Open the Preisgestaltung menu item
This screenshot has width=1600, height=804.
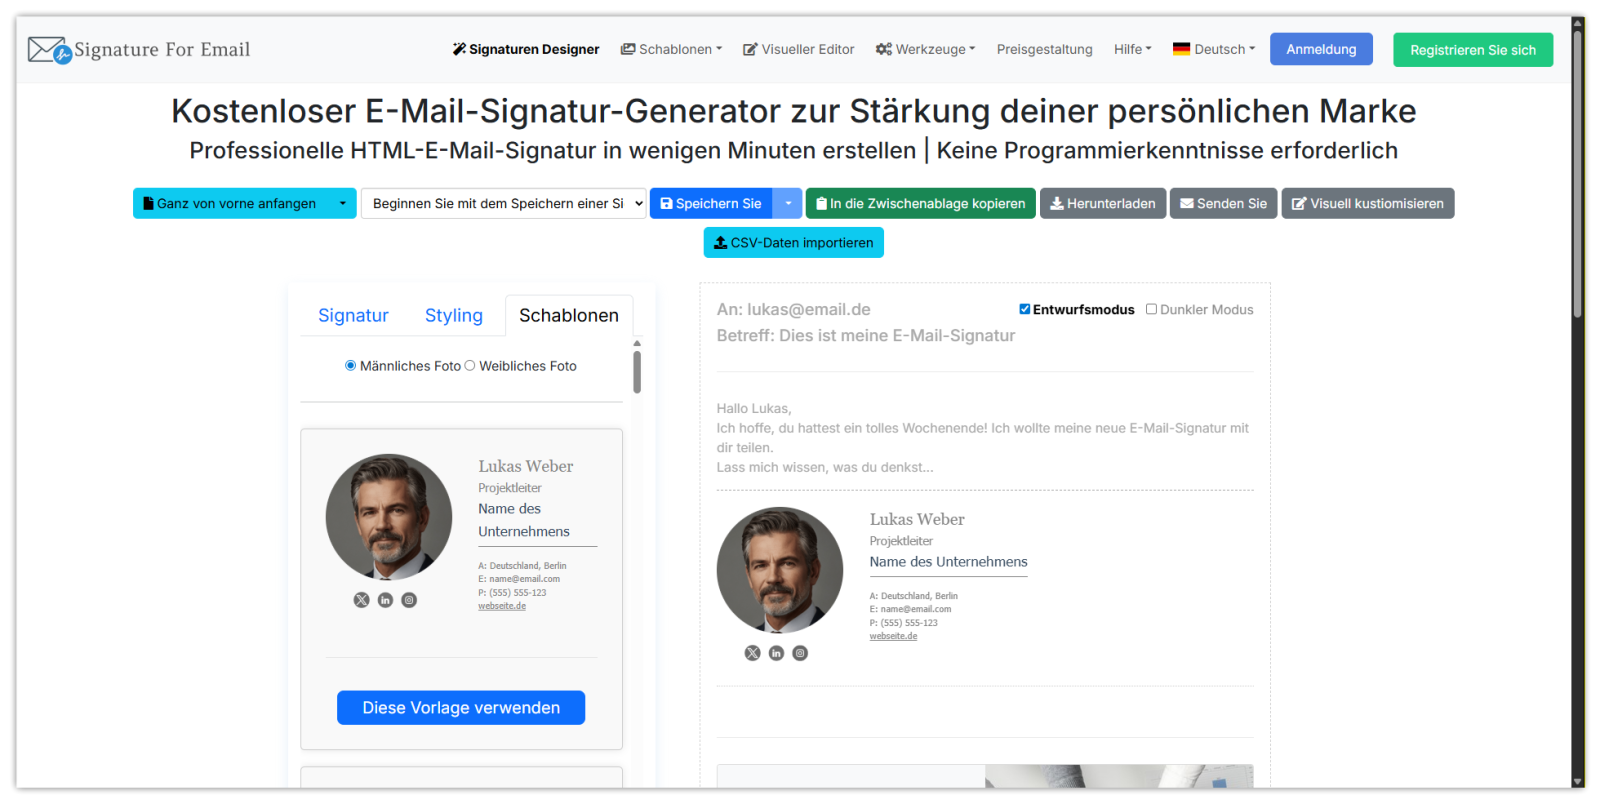click(1044, 48)
